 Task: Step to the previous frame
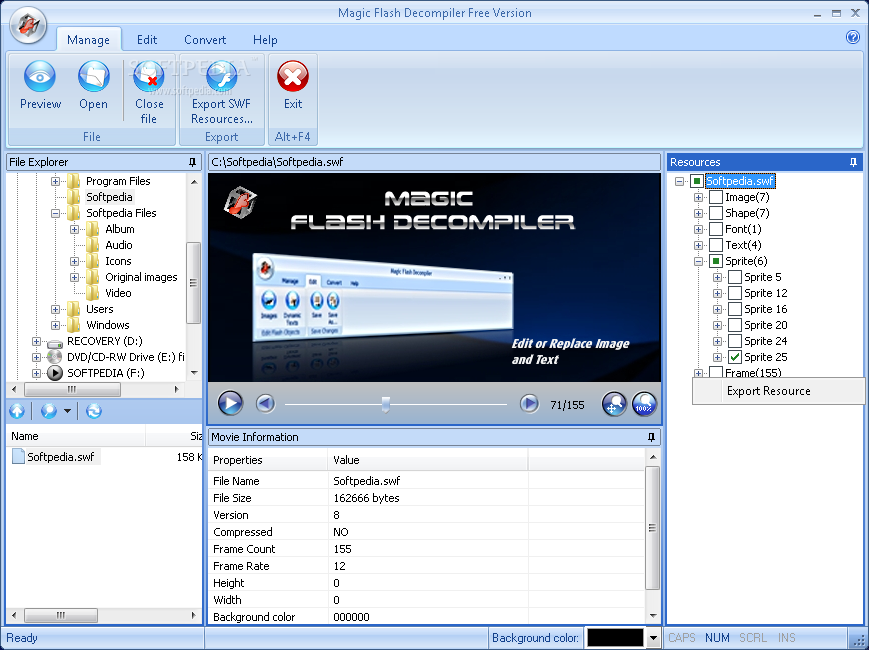click(265, 403)
